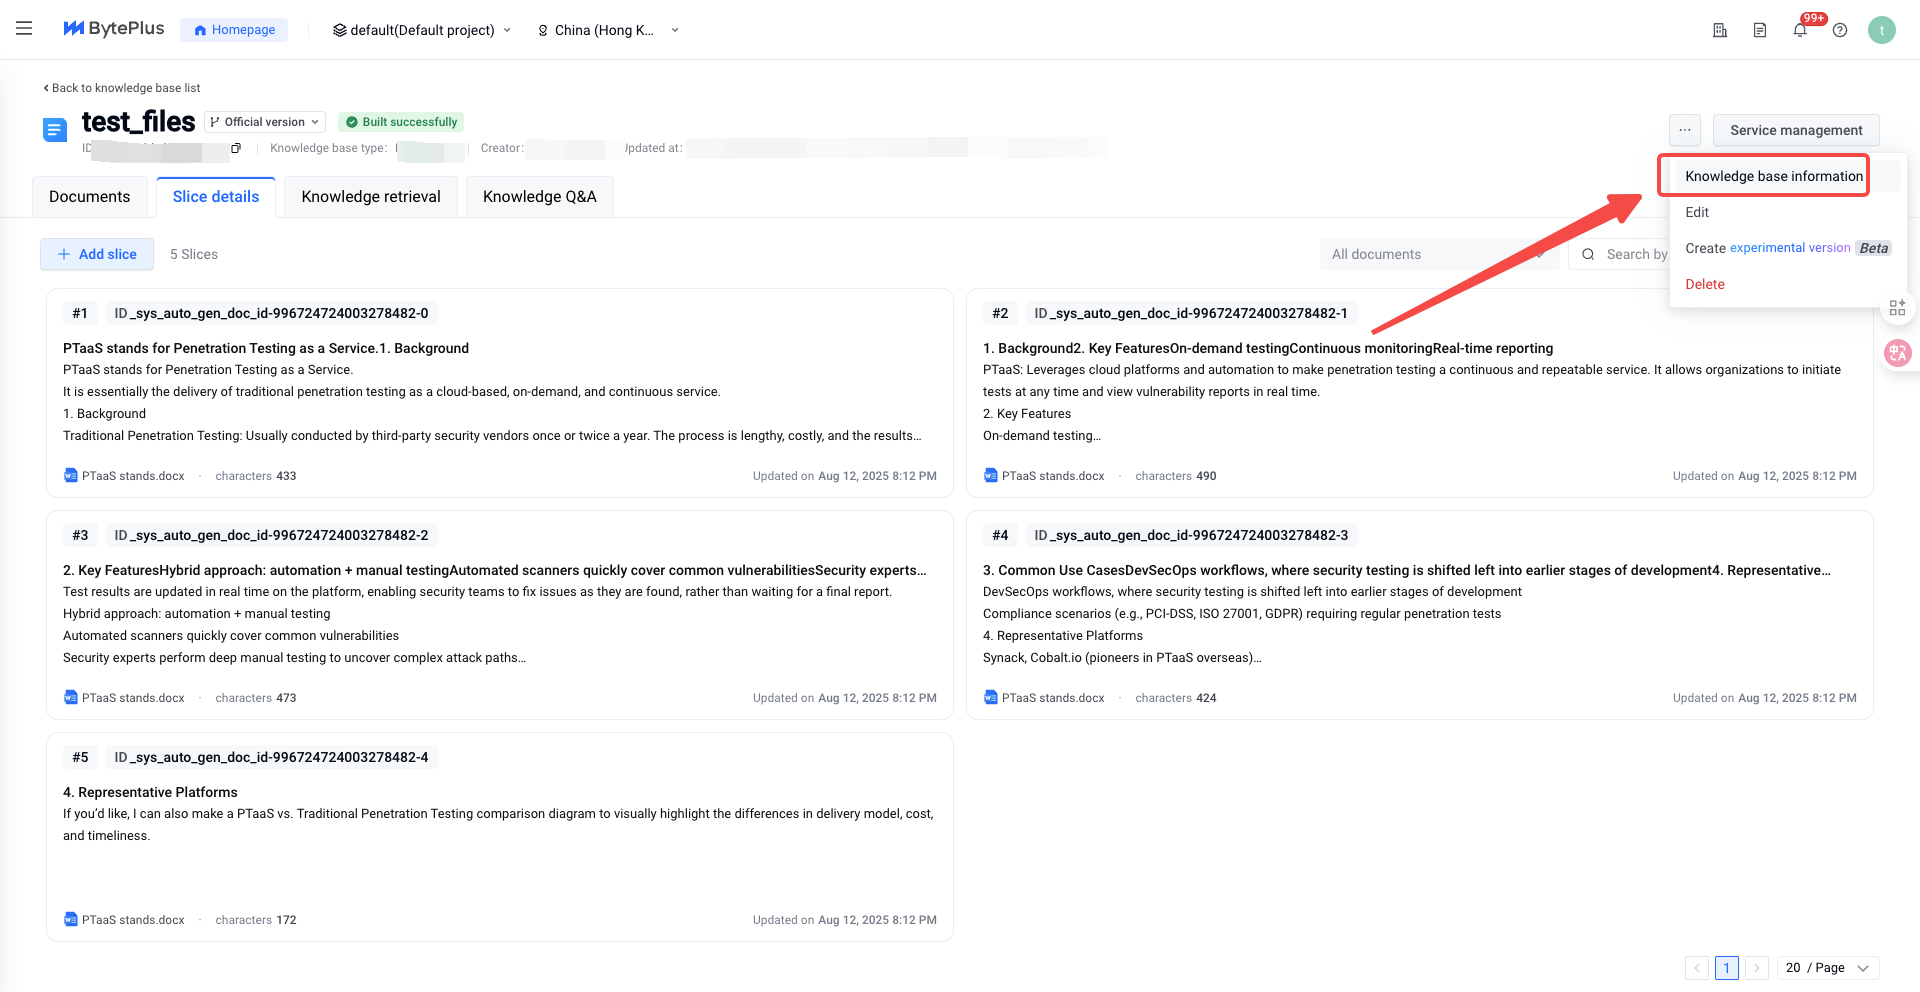Open the documentation icon in header
The width and height of the screenshot is (1920, 992).
[x=1760, y=30]
